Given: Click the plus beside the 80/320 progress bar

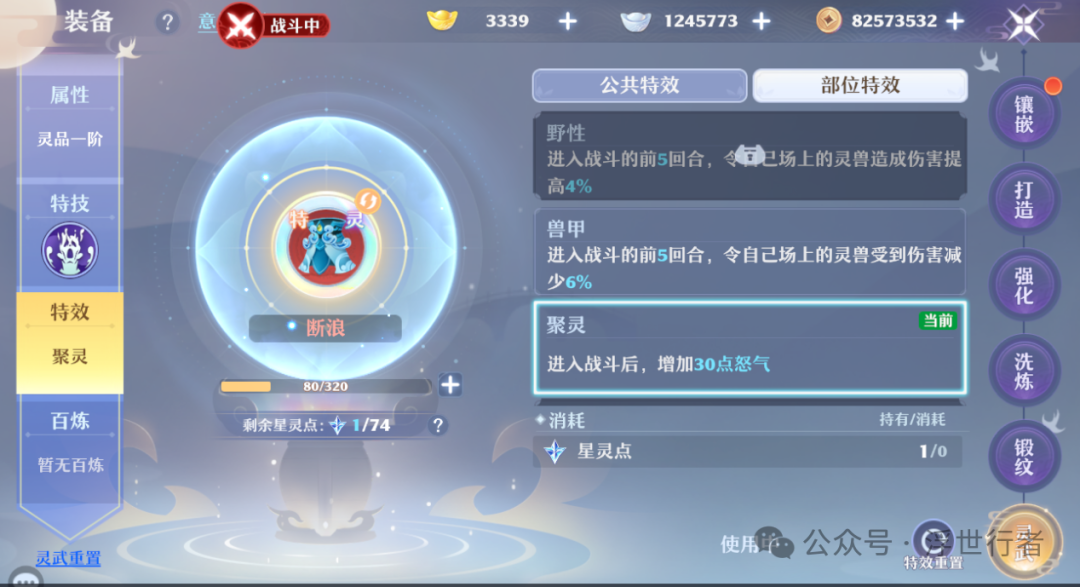Looking at the screenshot, I should (450, 385).
